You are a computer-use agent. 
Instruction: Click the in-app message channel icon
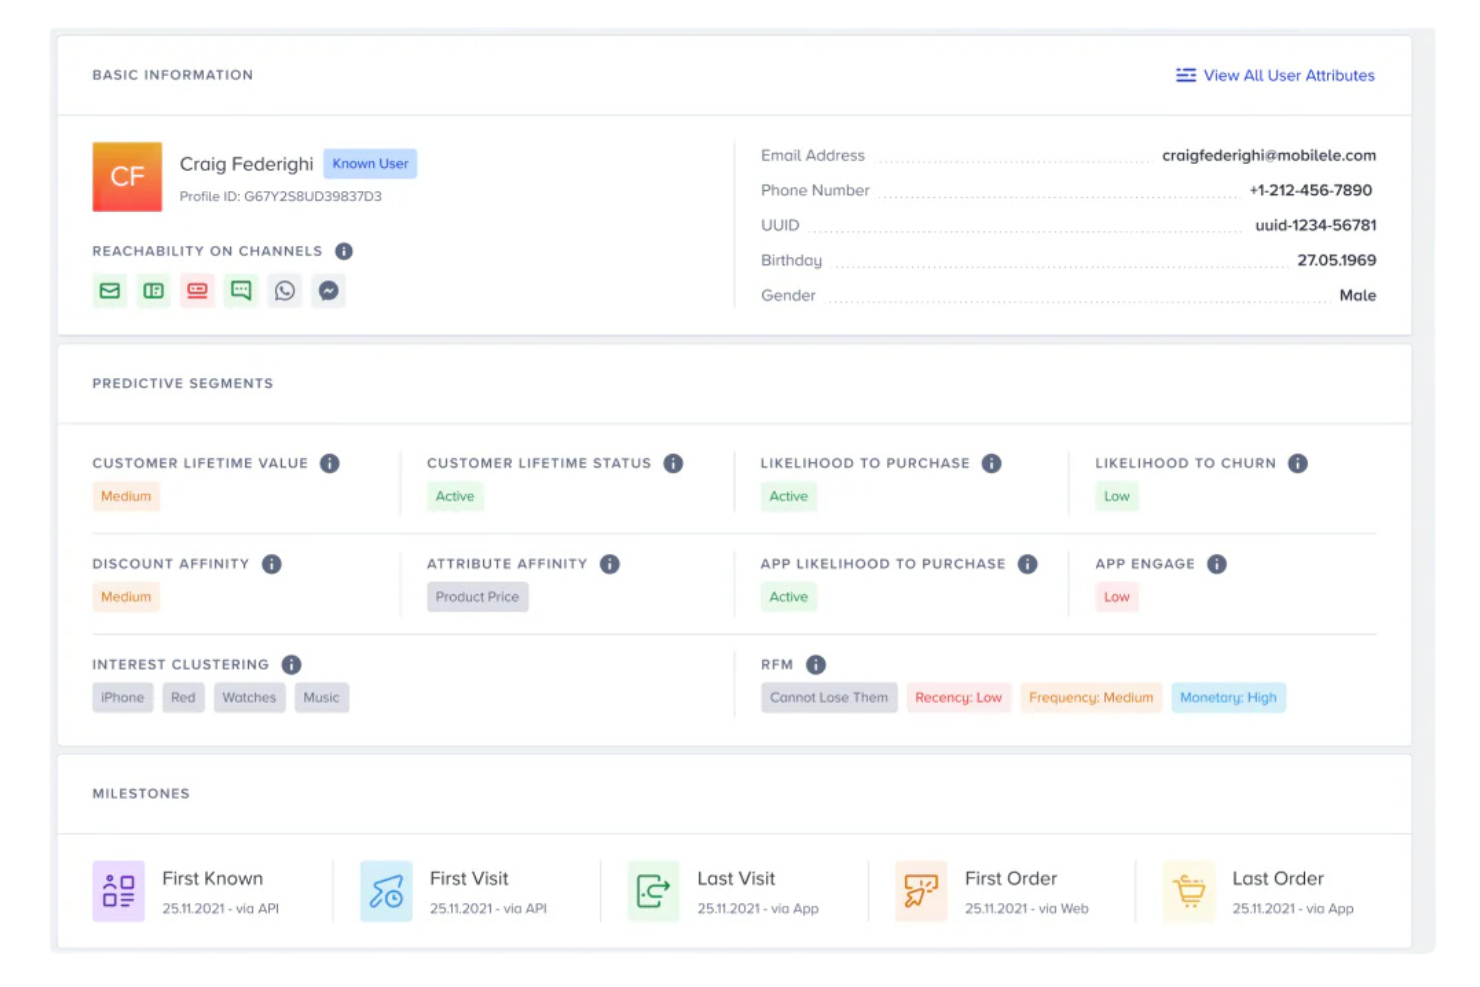tap(153, 290)
